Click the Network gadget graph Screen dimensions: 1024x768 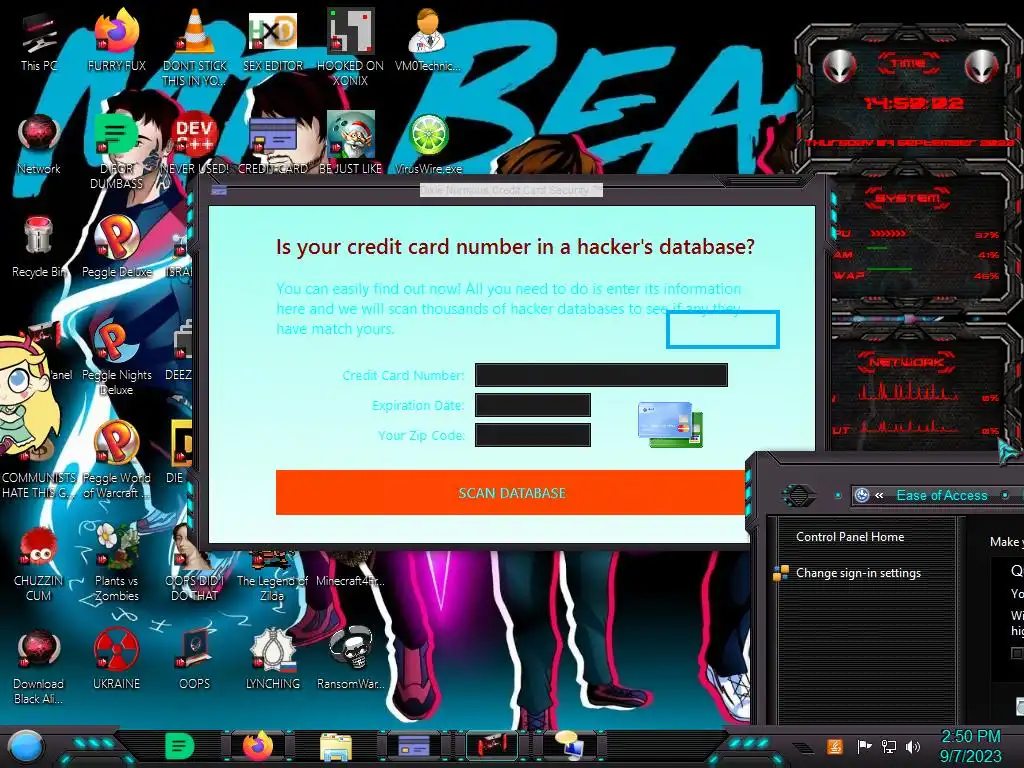[909, 391]
